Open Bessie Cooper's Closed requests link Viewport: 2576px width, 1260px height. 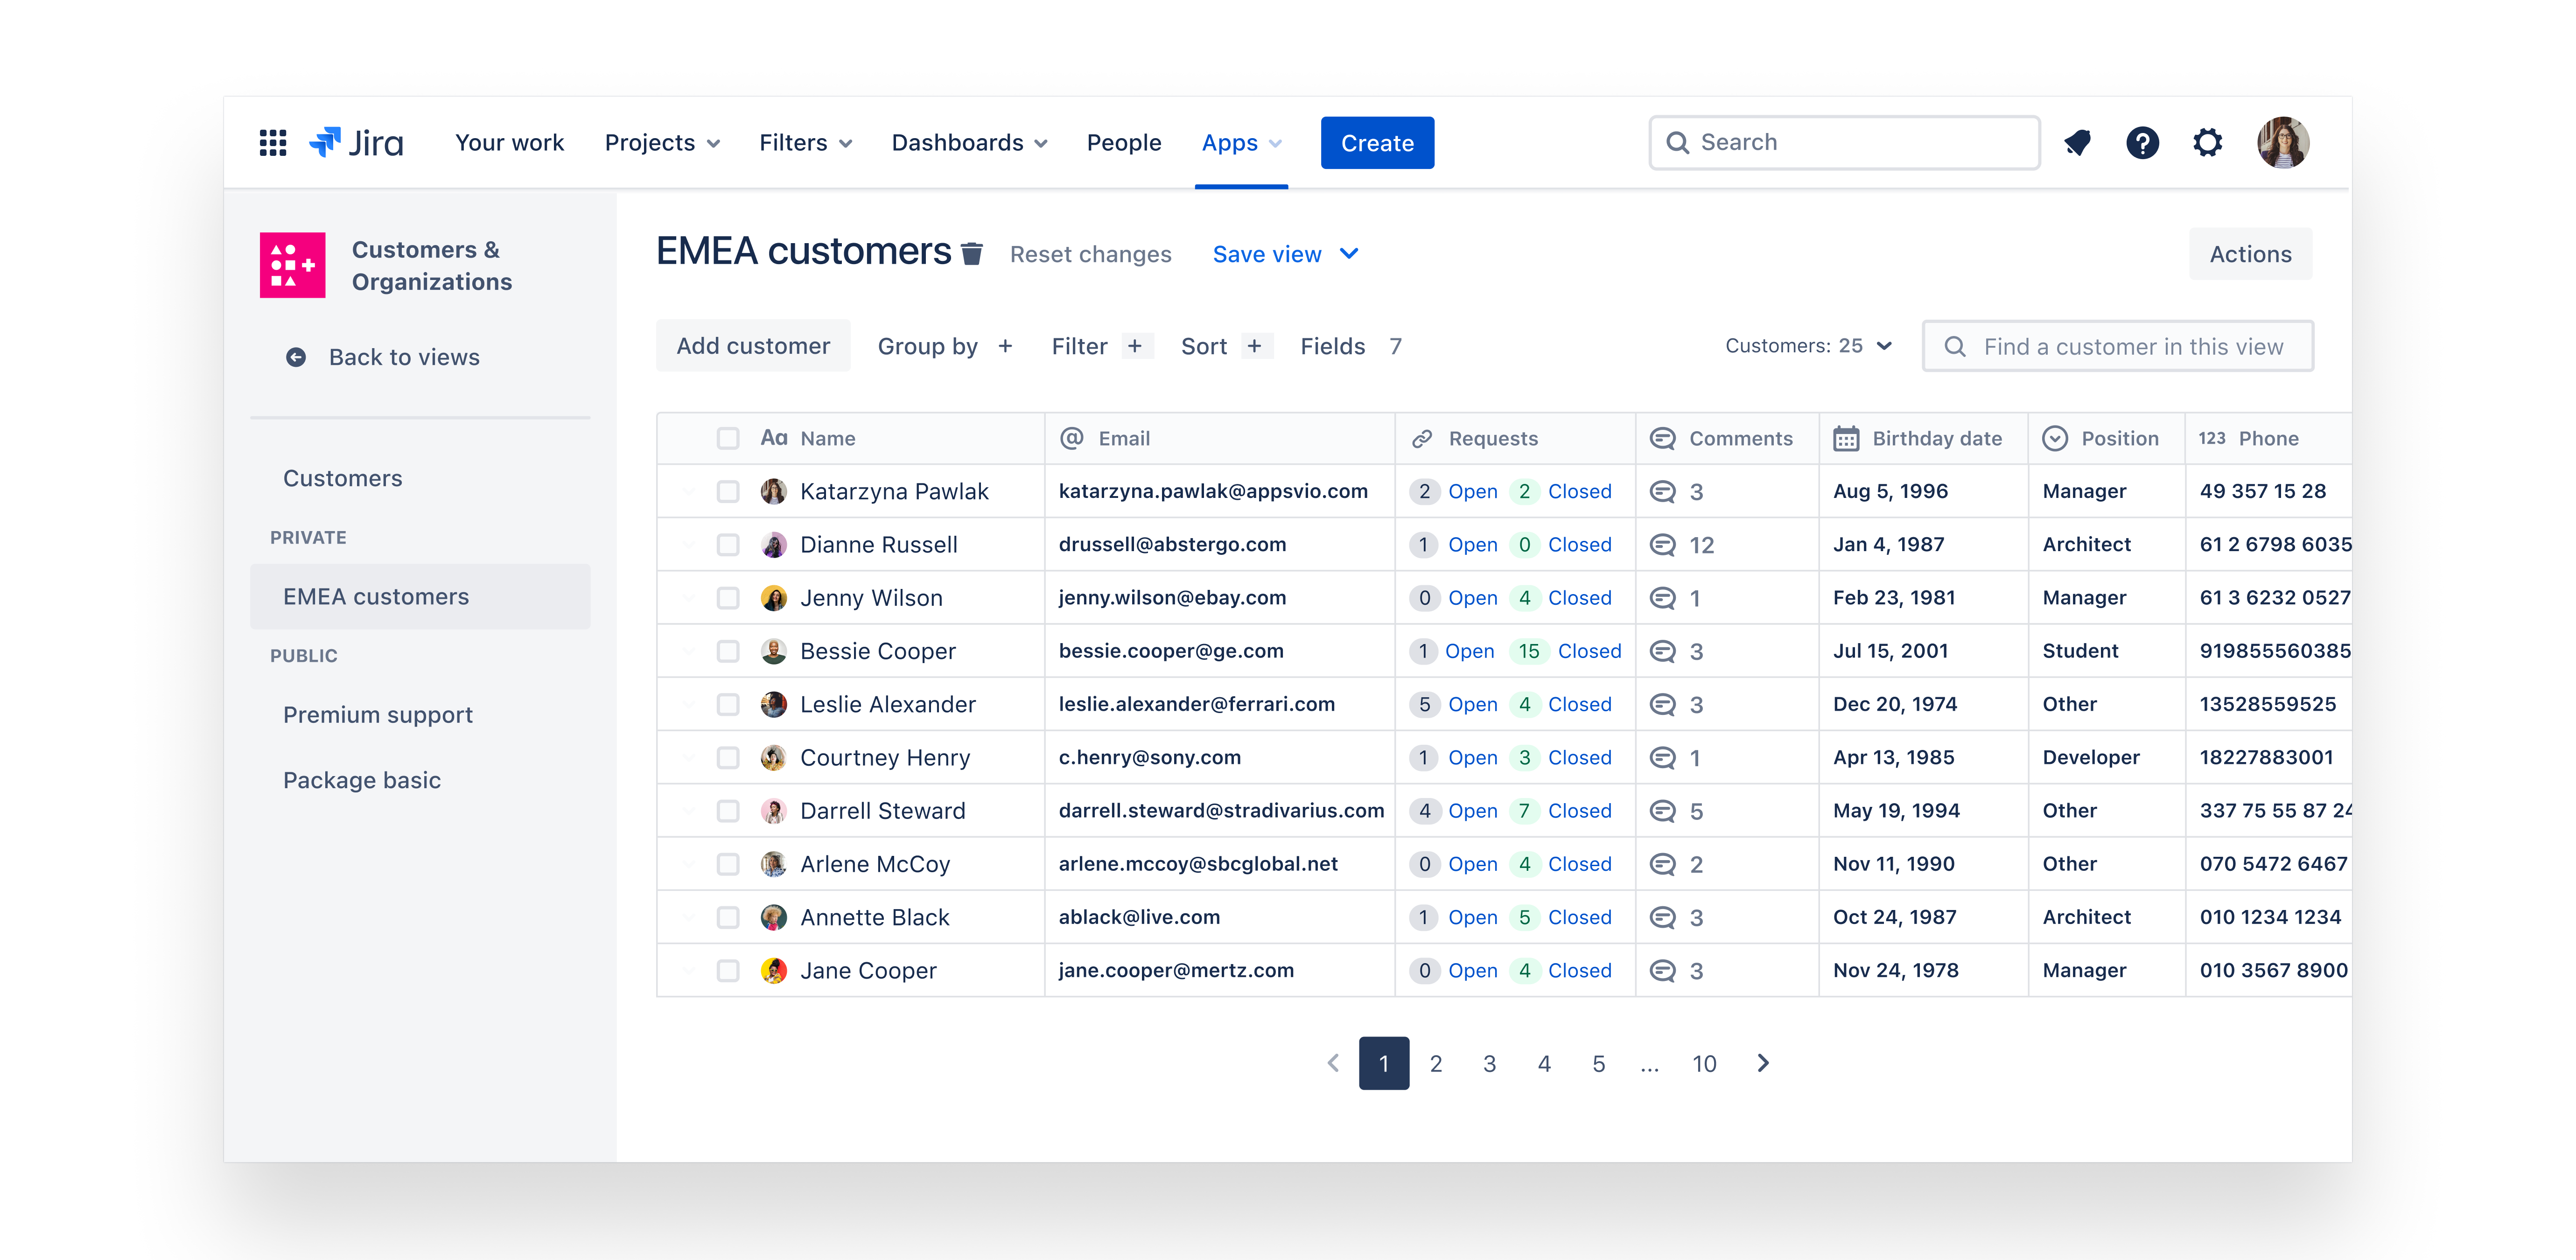pyautogui.click(x=1589, y=651)
